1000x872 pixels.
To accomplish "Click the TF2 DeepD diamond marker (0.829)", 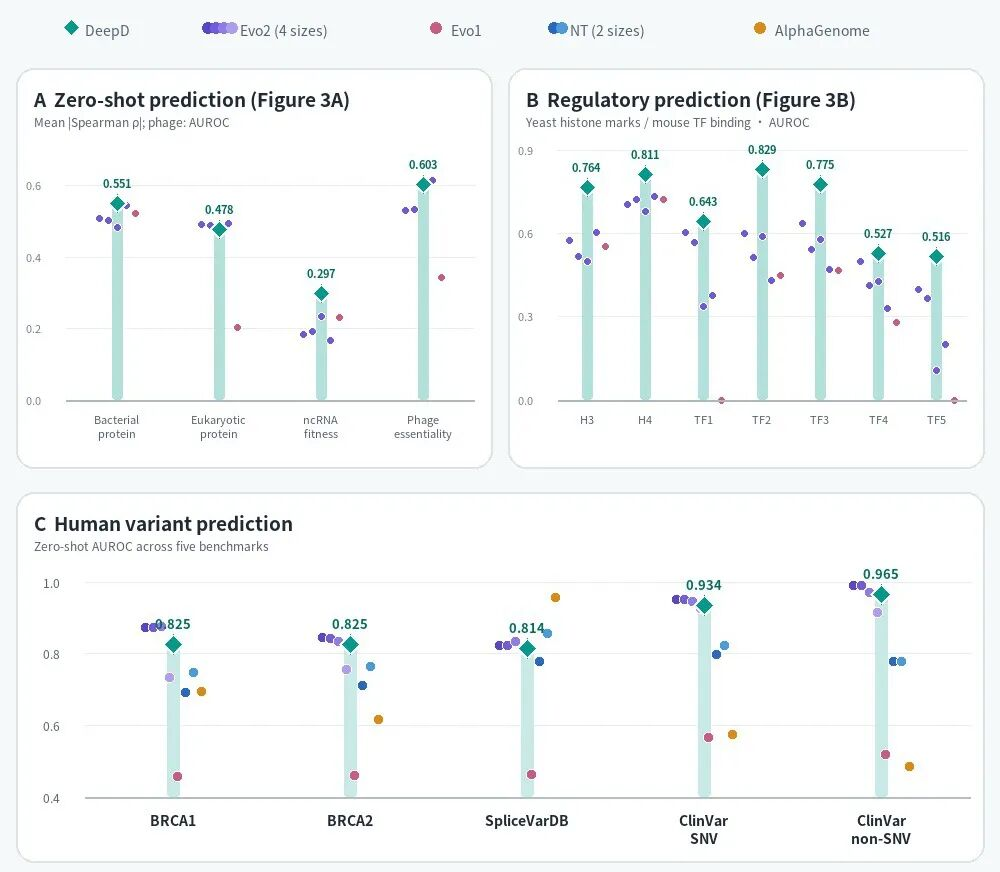I will click(x=762, y=170).
